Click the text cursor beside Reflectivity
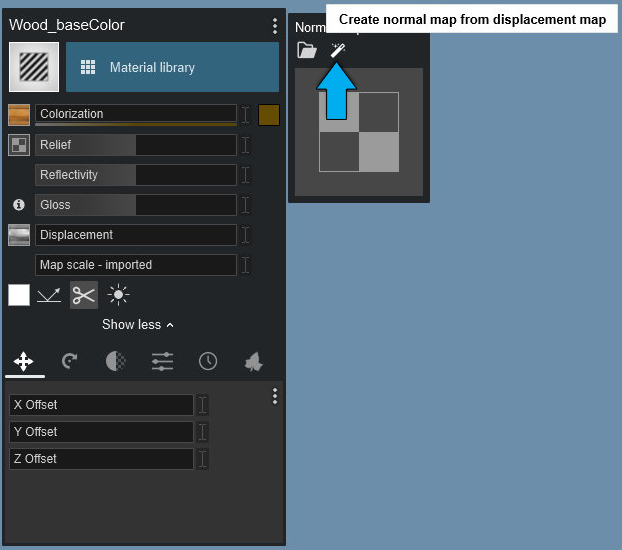Image resolution: width=622 pixels, height=550 pixels. click(246, 175)
